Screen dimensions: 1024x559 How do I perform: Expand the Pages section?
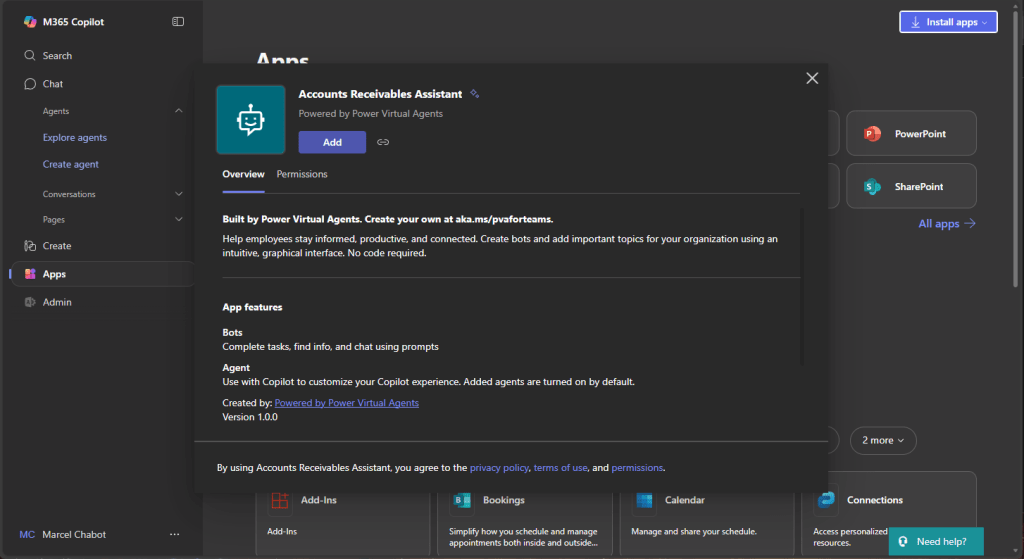(x=179, y=219)
